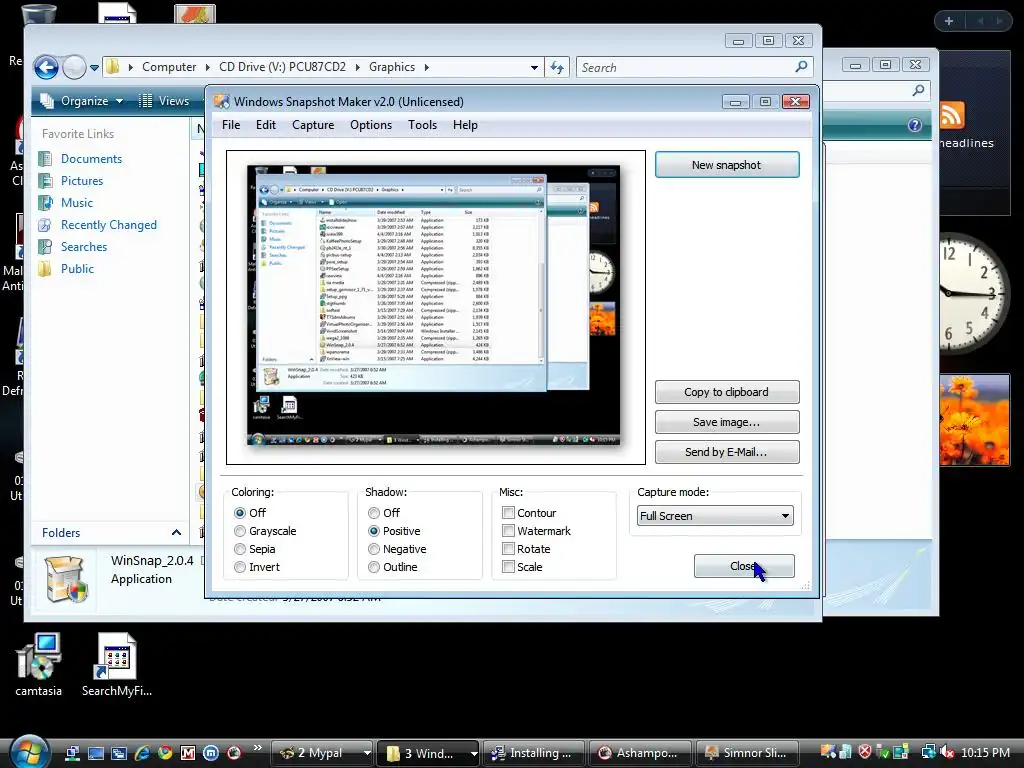Click the search magnifier icon in Explorer
The image size is (1024, 768).
click(801, 67)
